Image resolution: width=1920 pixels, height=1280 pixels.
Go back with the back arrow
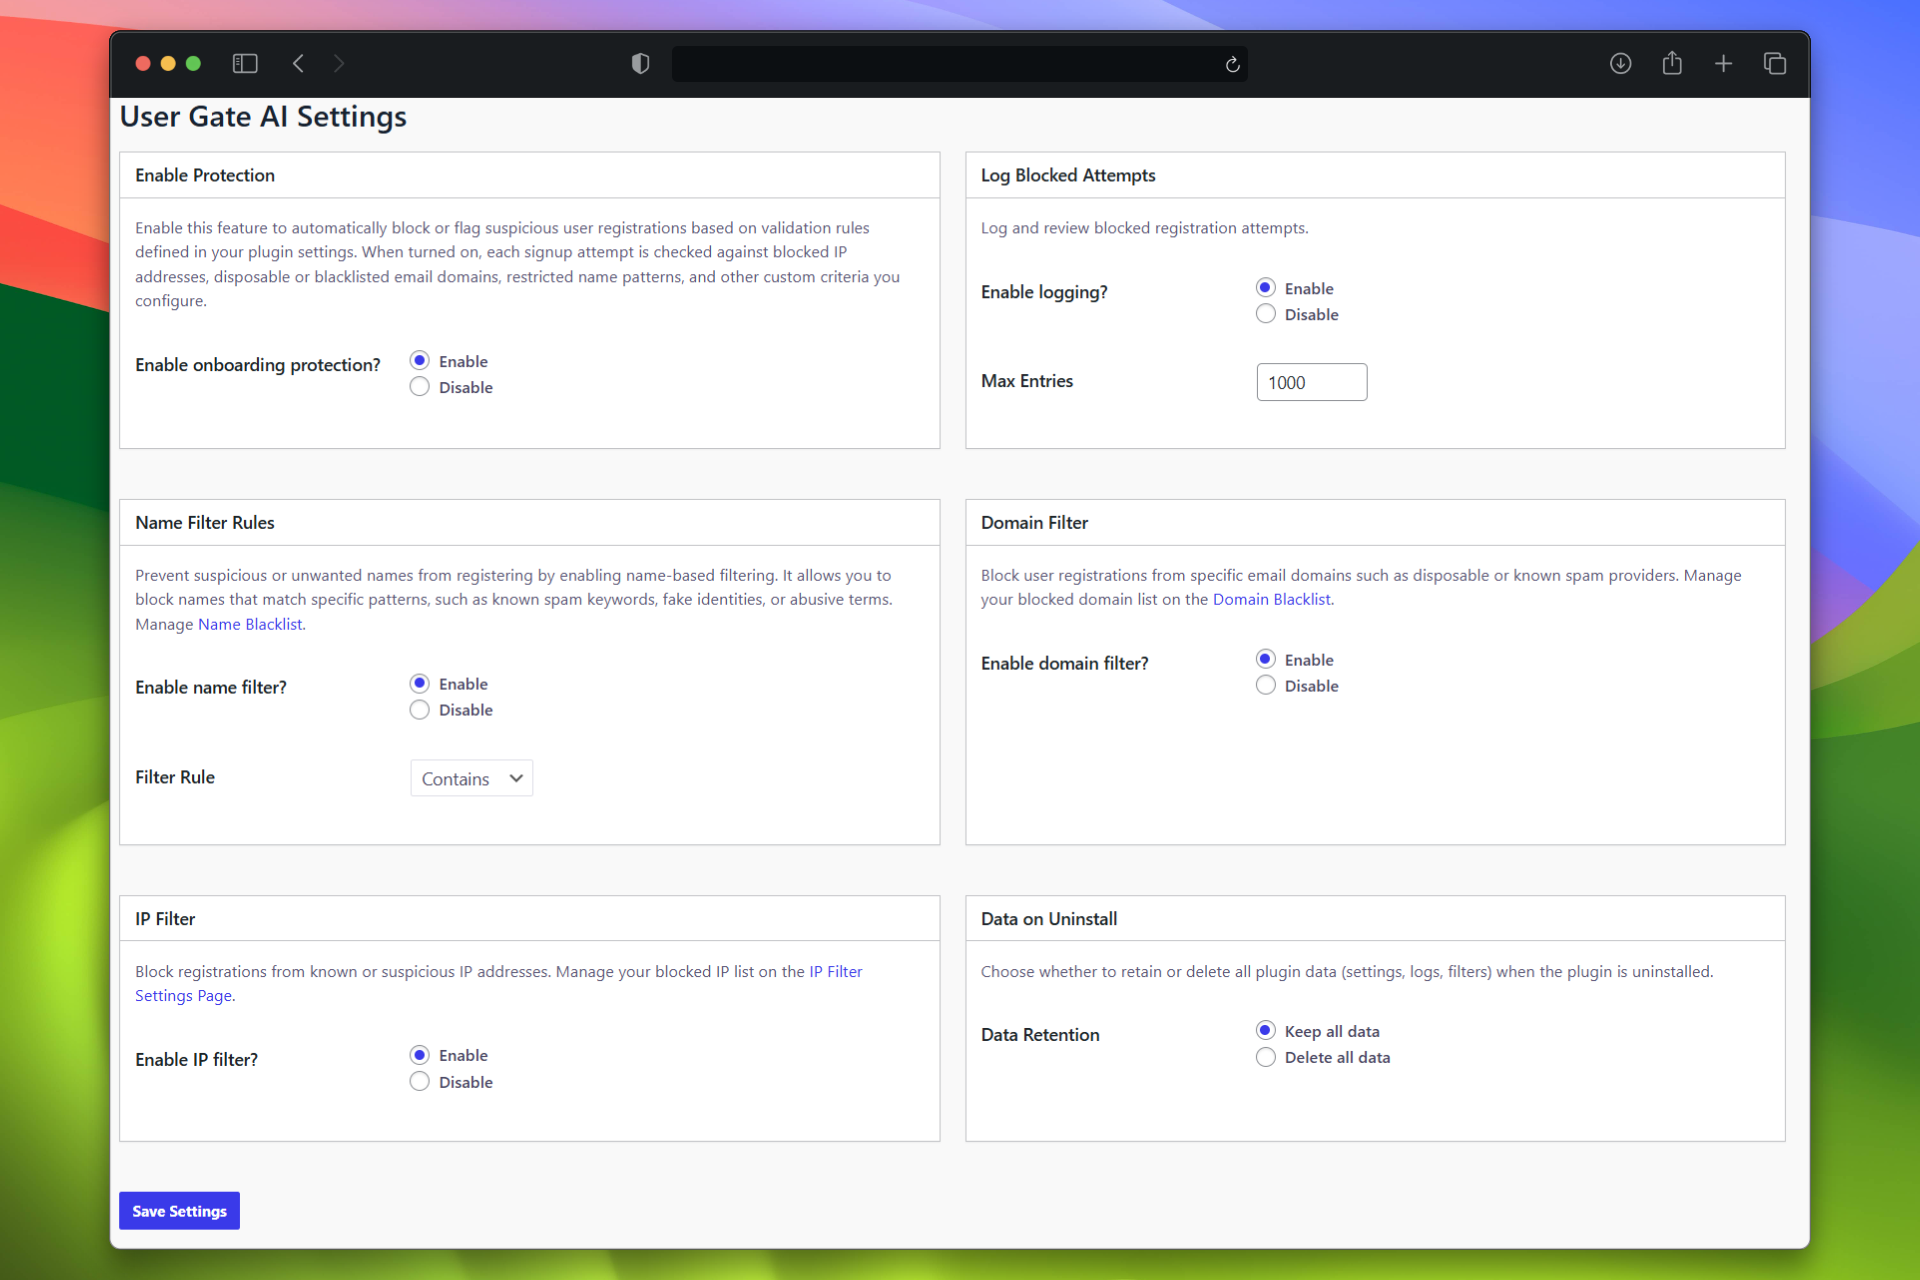(298, 64)
